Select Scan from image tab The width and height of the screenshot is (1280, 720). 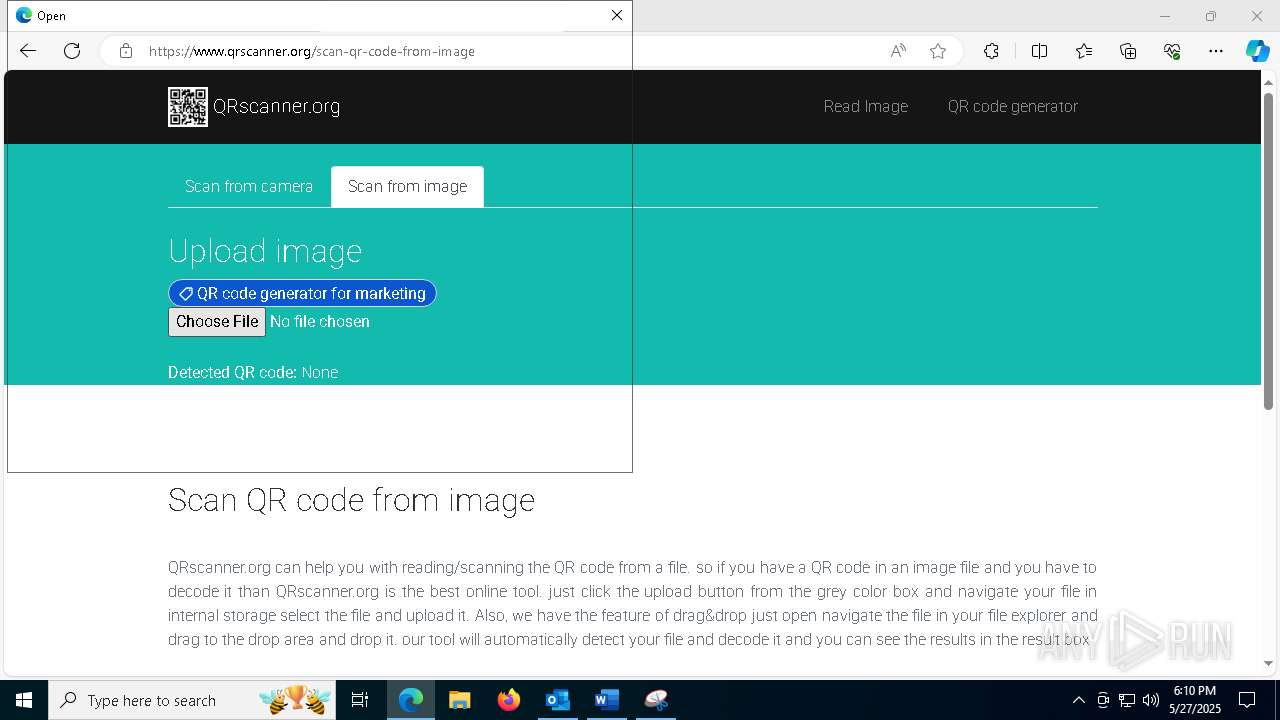(407, 187)
